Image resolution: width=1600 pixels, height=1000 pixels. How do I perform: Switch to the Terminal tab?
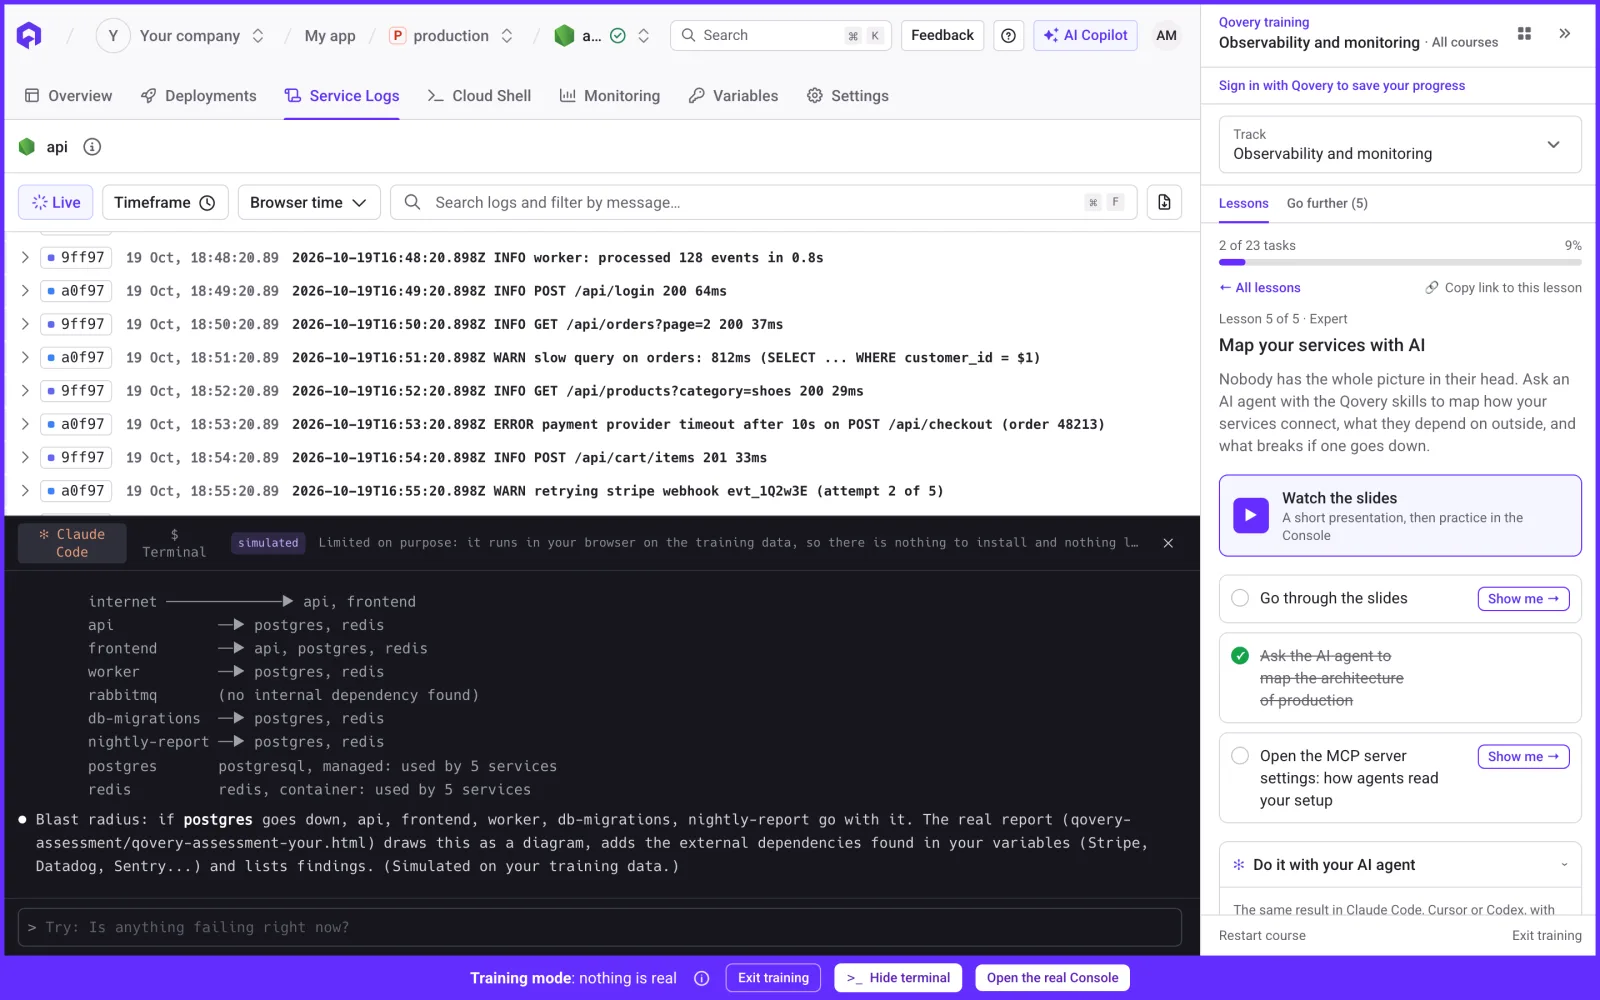(x=174, y=543)
